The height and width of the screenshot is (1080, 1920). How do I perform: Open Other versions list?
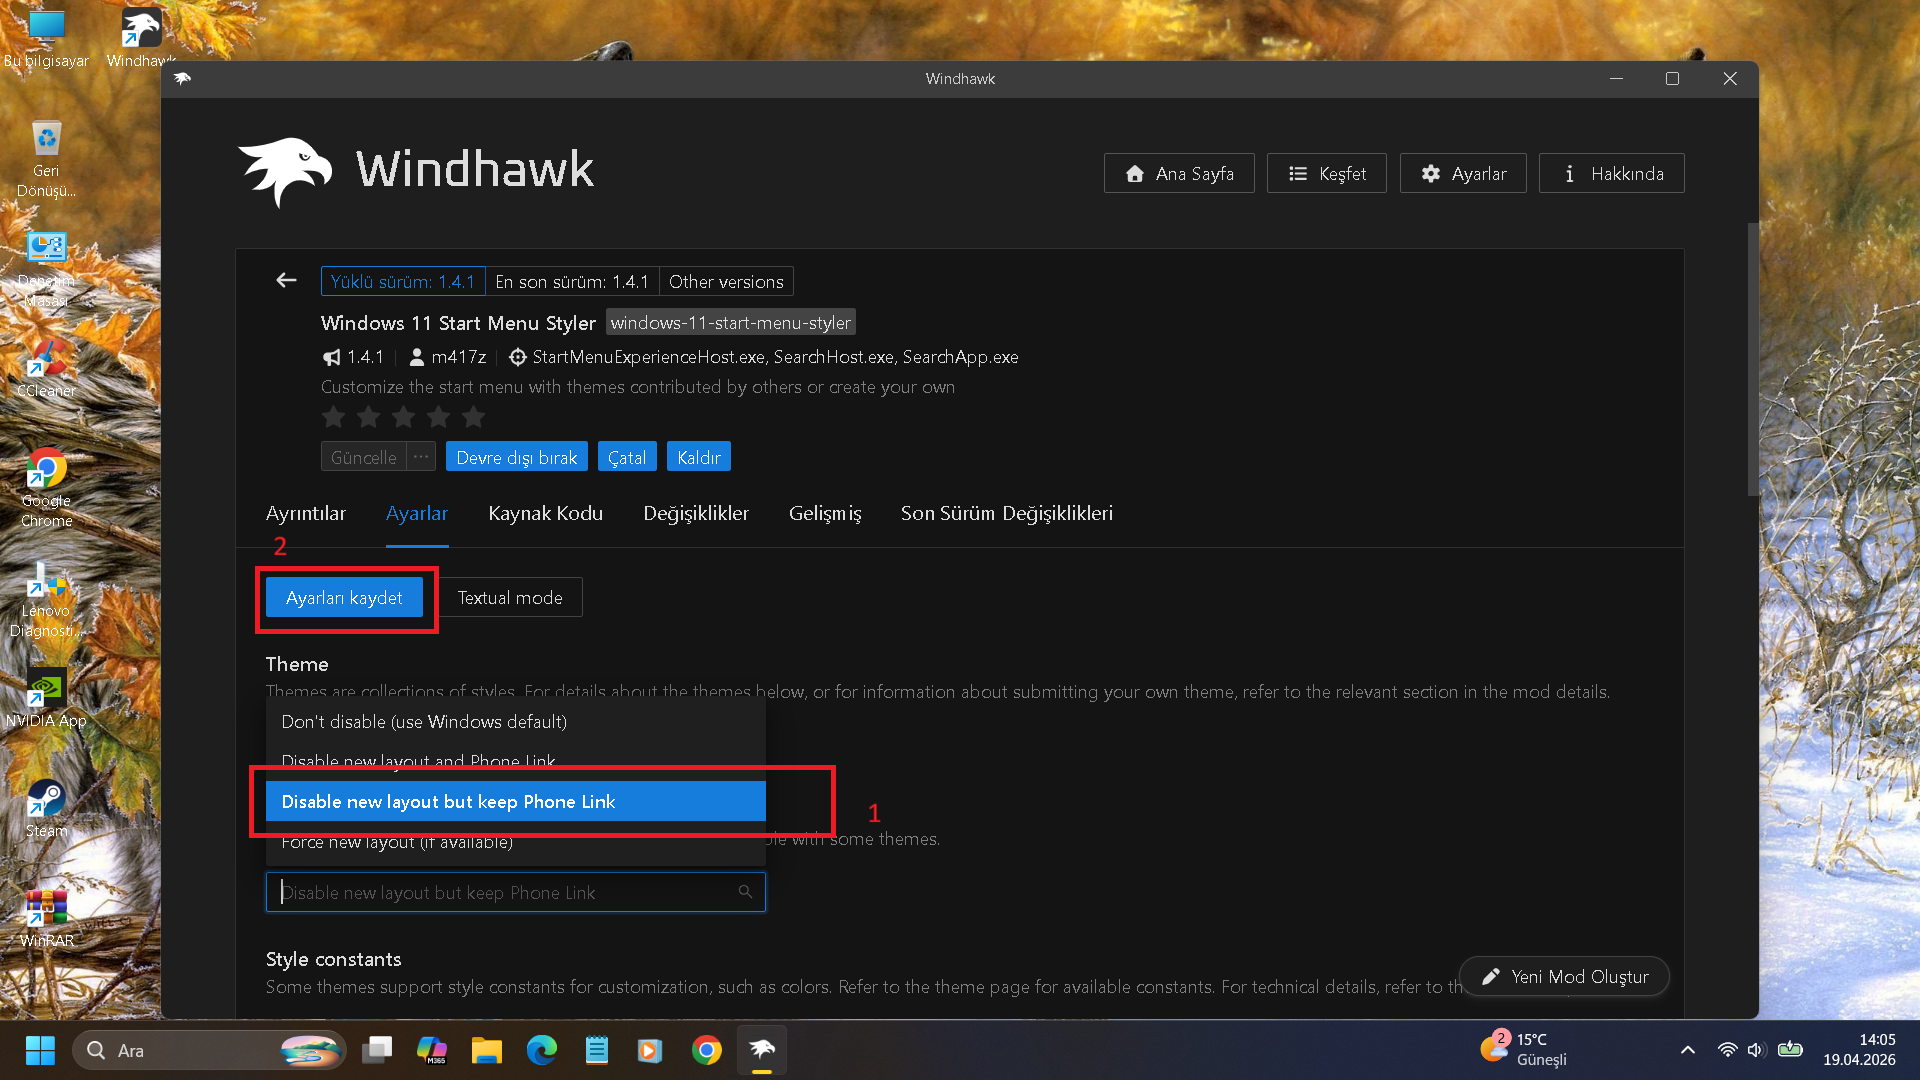tap(726, 282)
